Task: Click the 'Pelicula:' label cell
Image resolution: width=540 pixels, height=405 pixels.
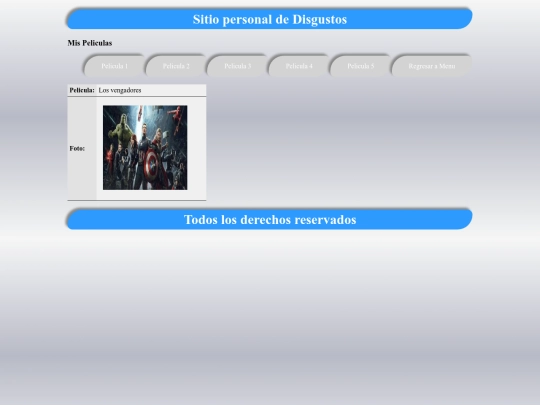Action: pos(82,90)
